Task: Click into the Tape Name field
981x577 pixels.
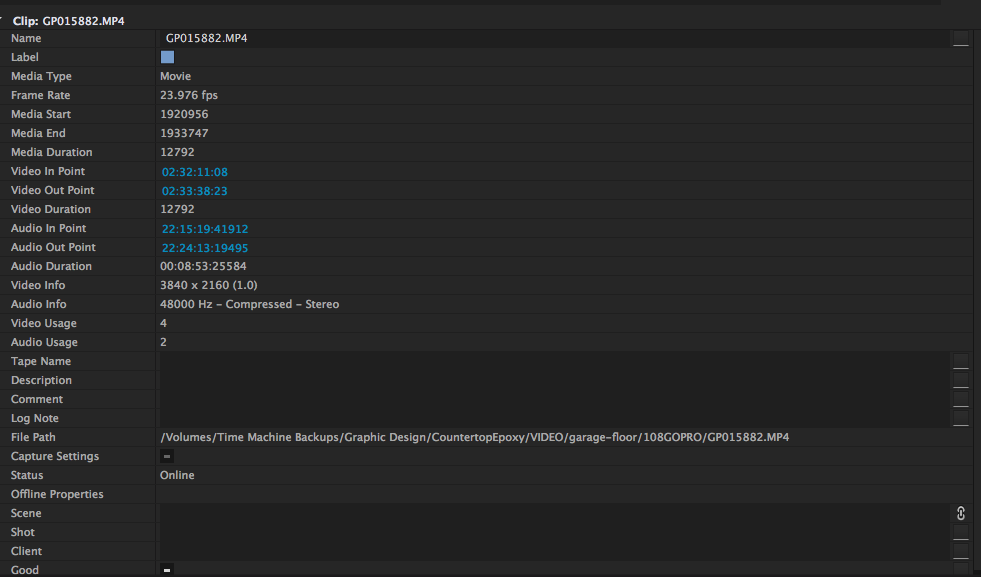Action: pos(554,361)
